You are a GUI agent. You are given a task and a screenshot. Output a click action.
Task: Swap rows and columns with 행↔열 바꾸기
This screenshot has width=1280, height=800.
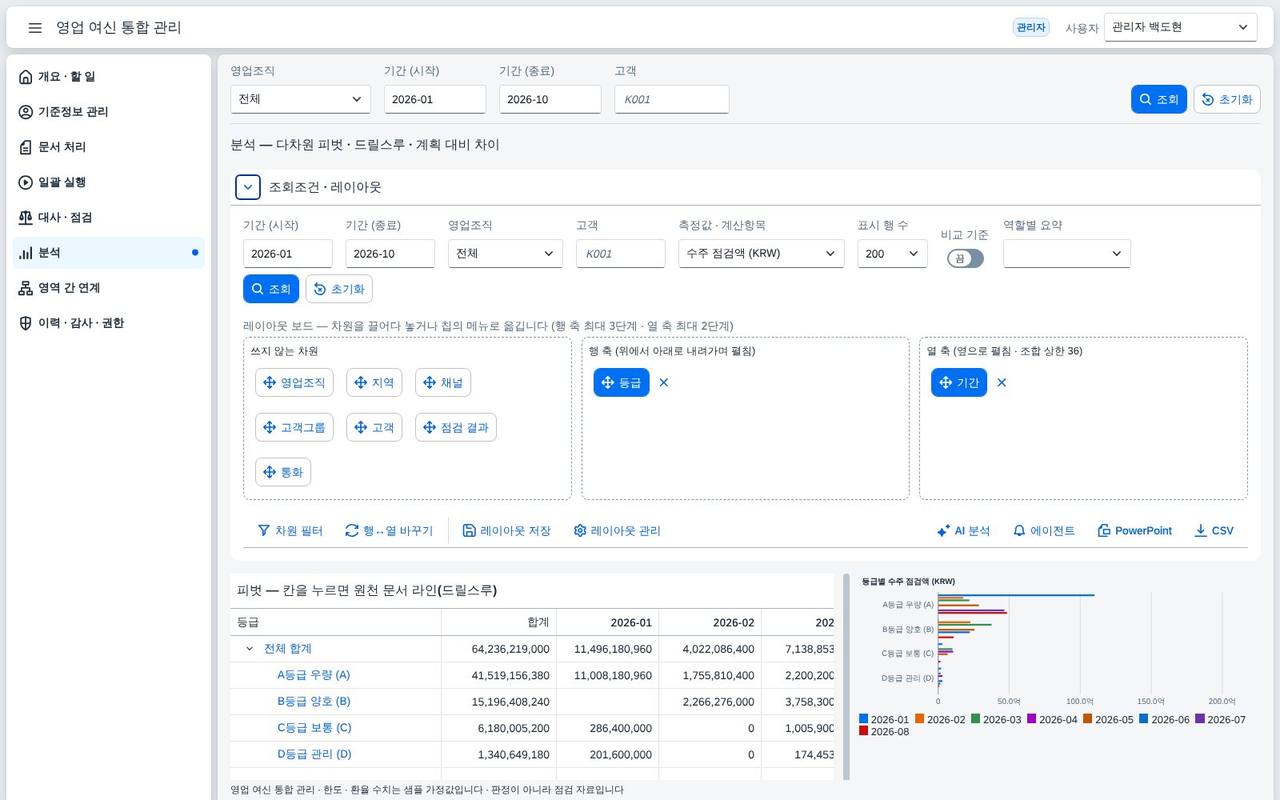click(389, 531)
